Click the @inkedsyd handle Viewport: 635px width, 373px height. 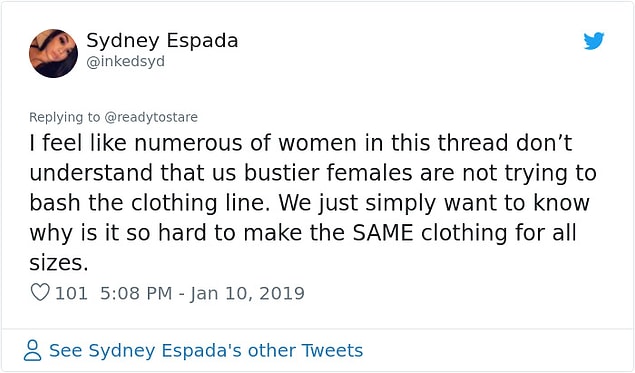click(126, 62)
